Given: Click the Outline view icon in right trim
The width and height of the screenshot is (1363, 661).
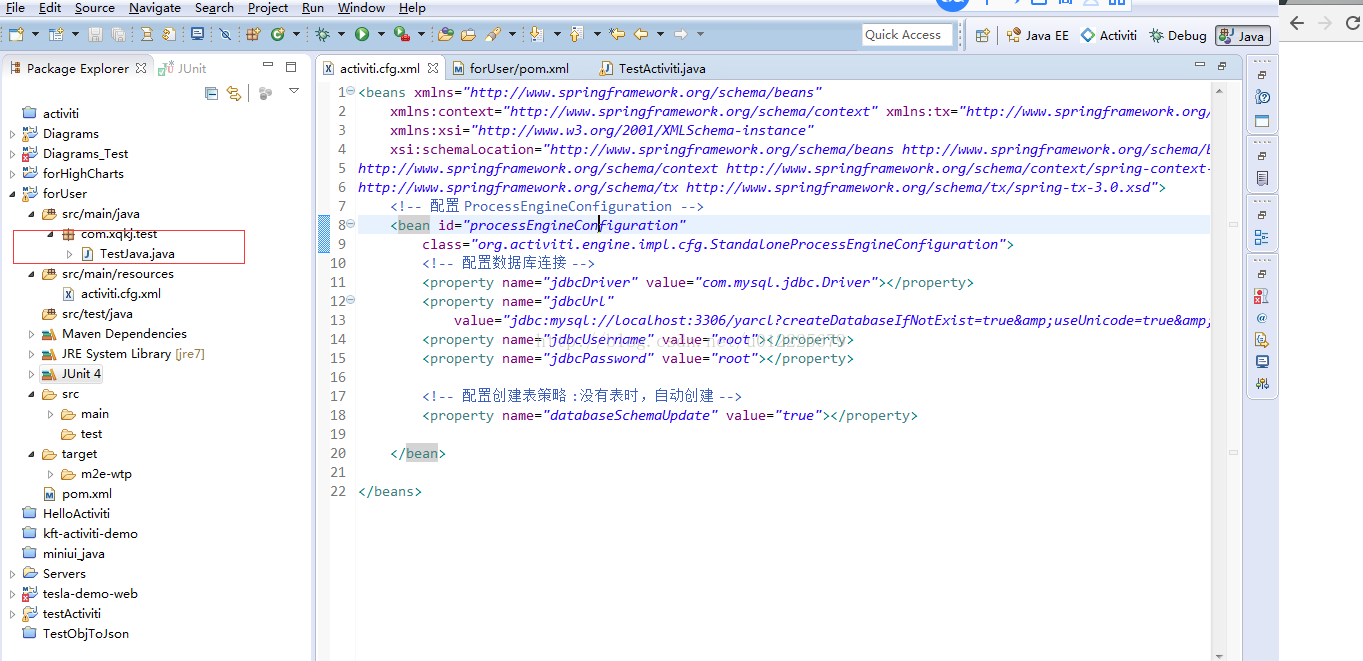Looking at the screenshot, I should pyautogui.click(x=1262, y=238).
